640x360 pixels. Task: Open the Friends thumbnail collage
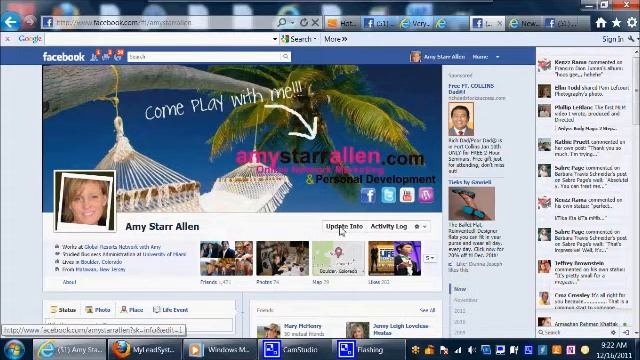(x=226, y=258)
